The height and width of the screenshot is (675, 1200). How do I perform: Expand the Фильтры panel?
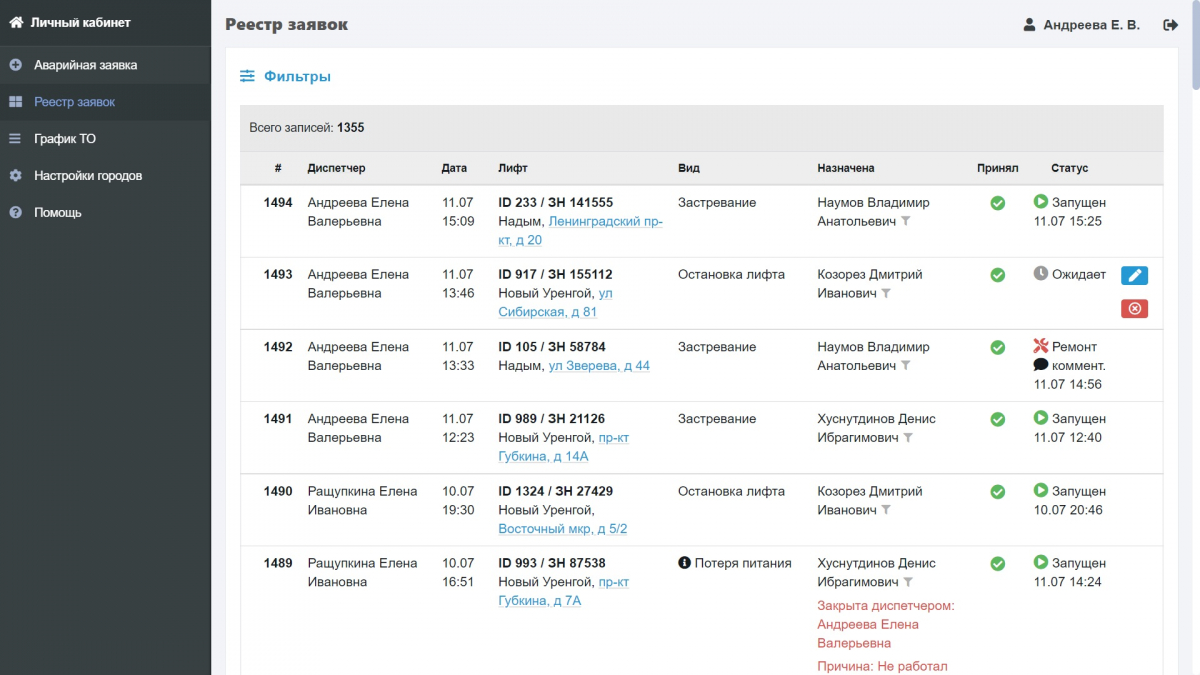[286, 76]
